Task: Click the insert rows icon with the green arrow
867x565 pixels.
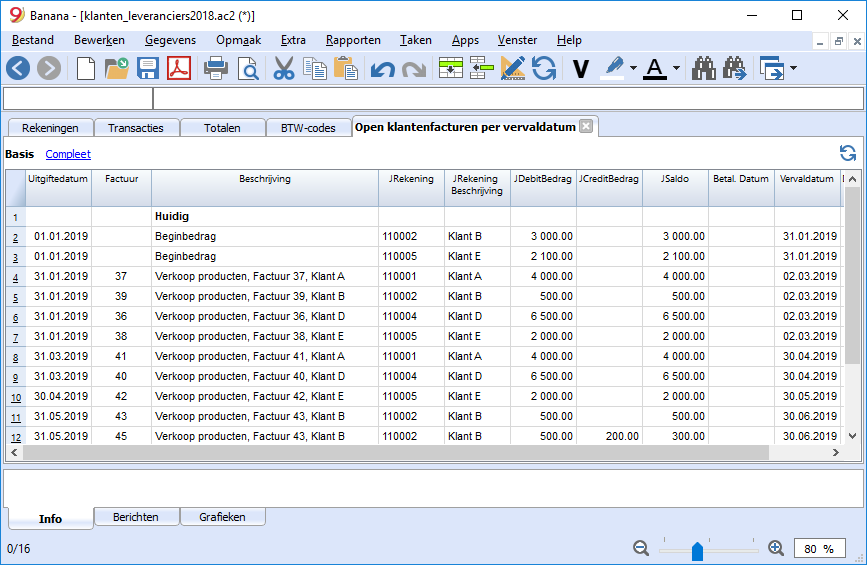Action: (482, 69)
